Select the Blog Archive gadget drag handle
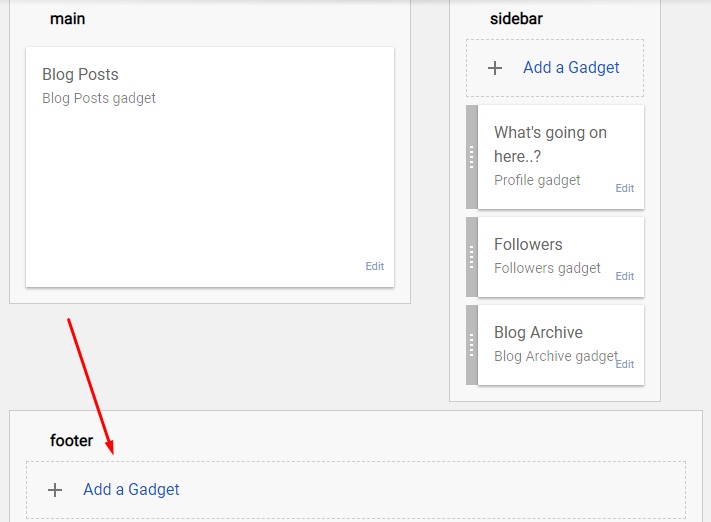The image size is (711, 522). tap(472, 345)
